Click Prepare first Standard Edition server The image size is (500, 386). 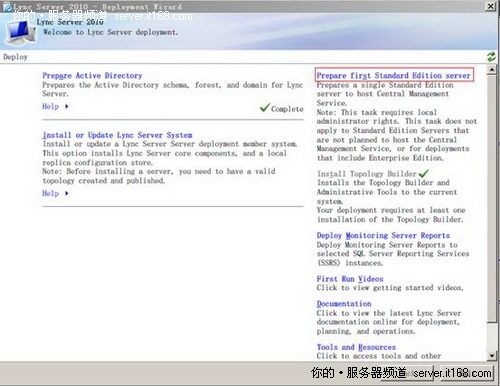tap(393, 76)
